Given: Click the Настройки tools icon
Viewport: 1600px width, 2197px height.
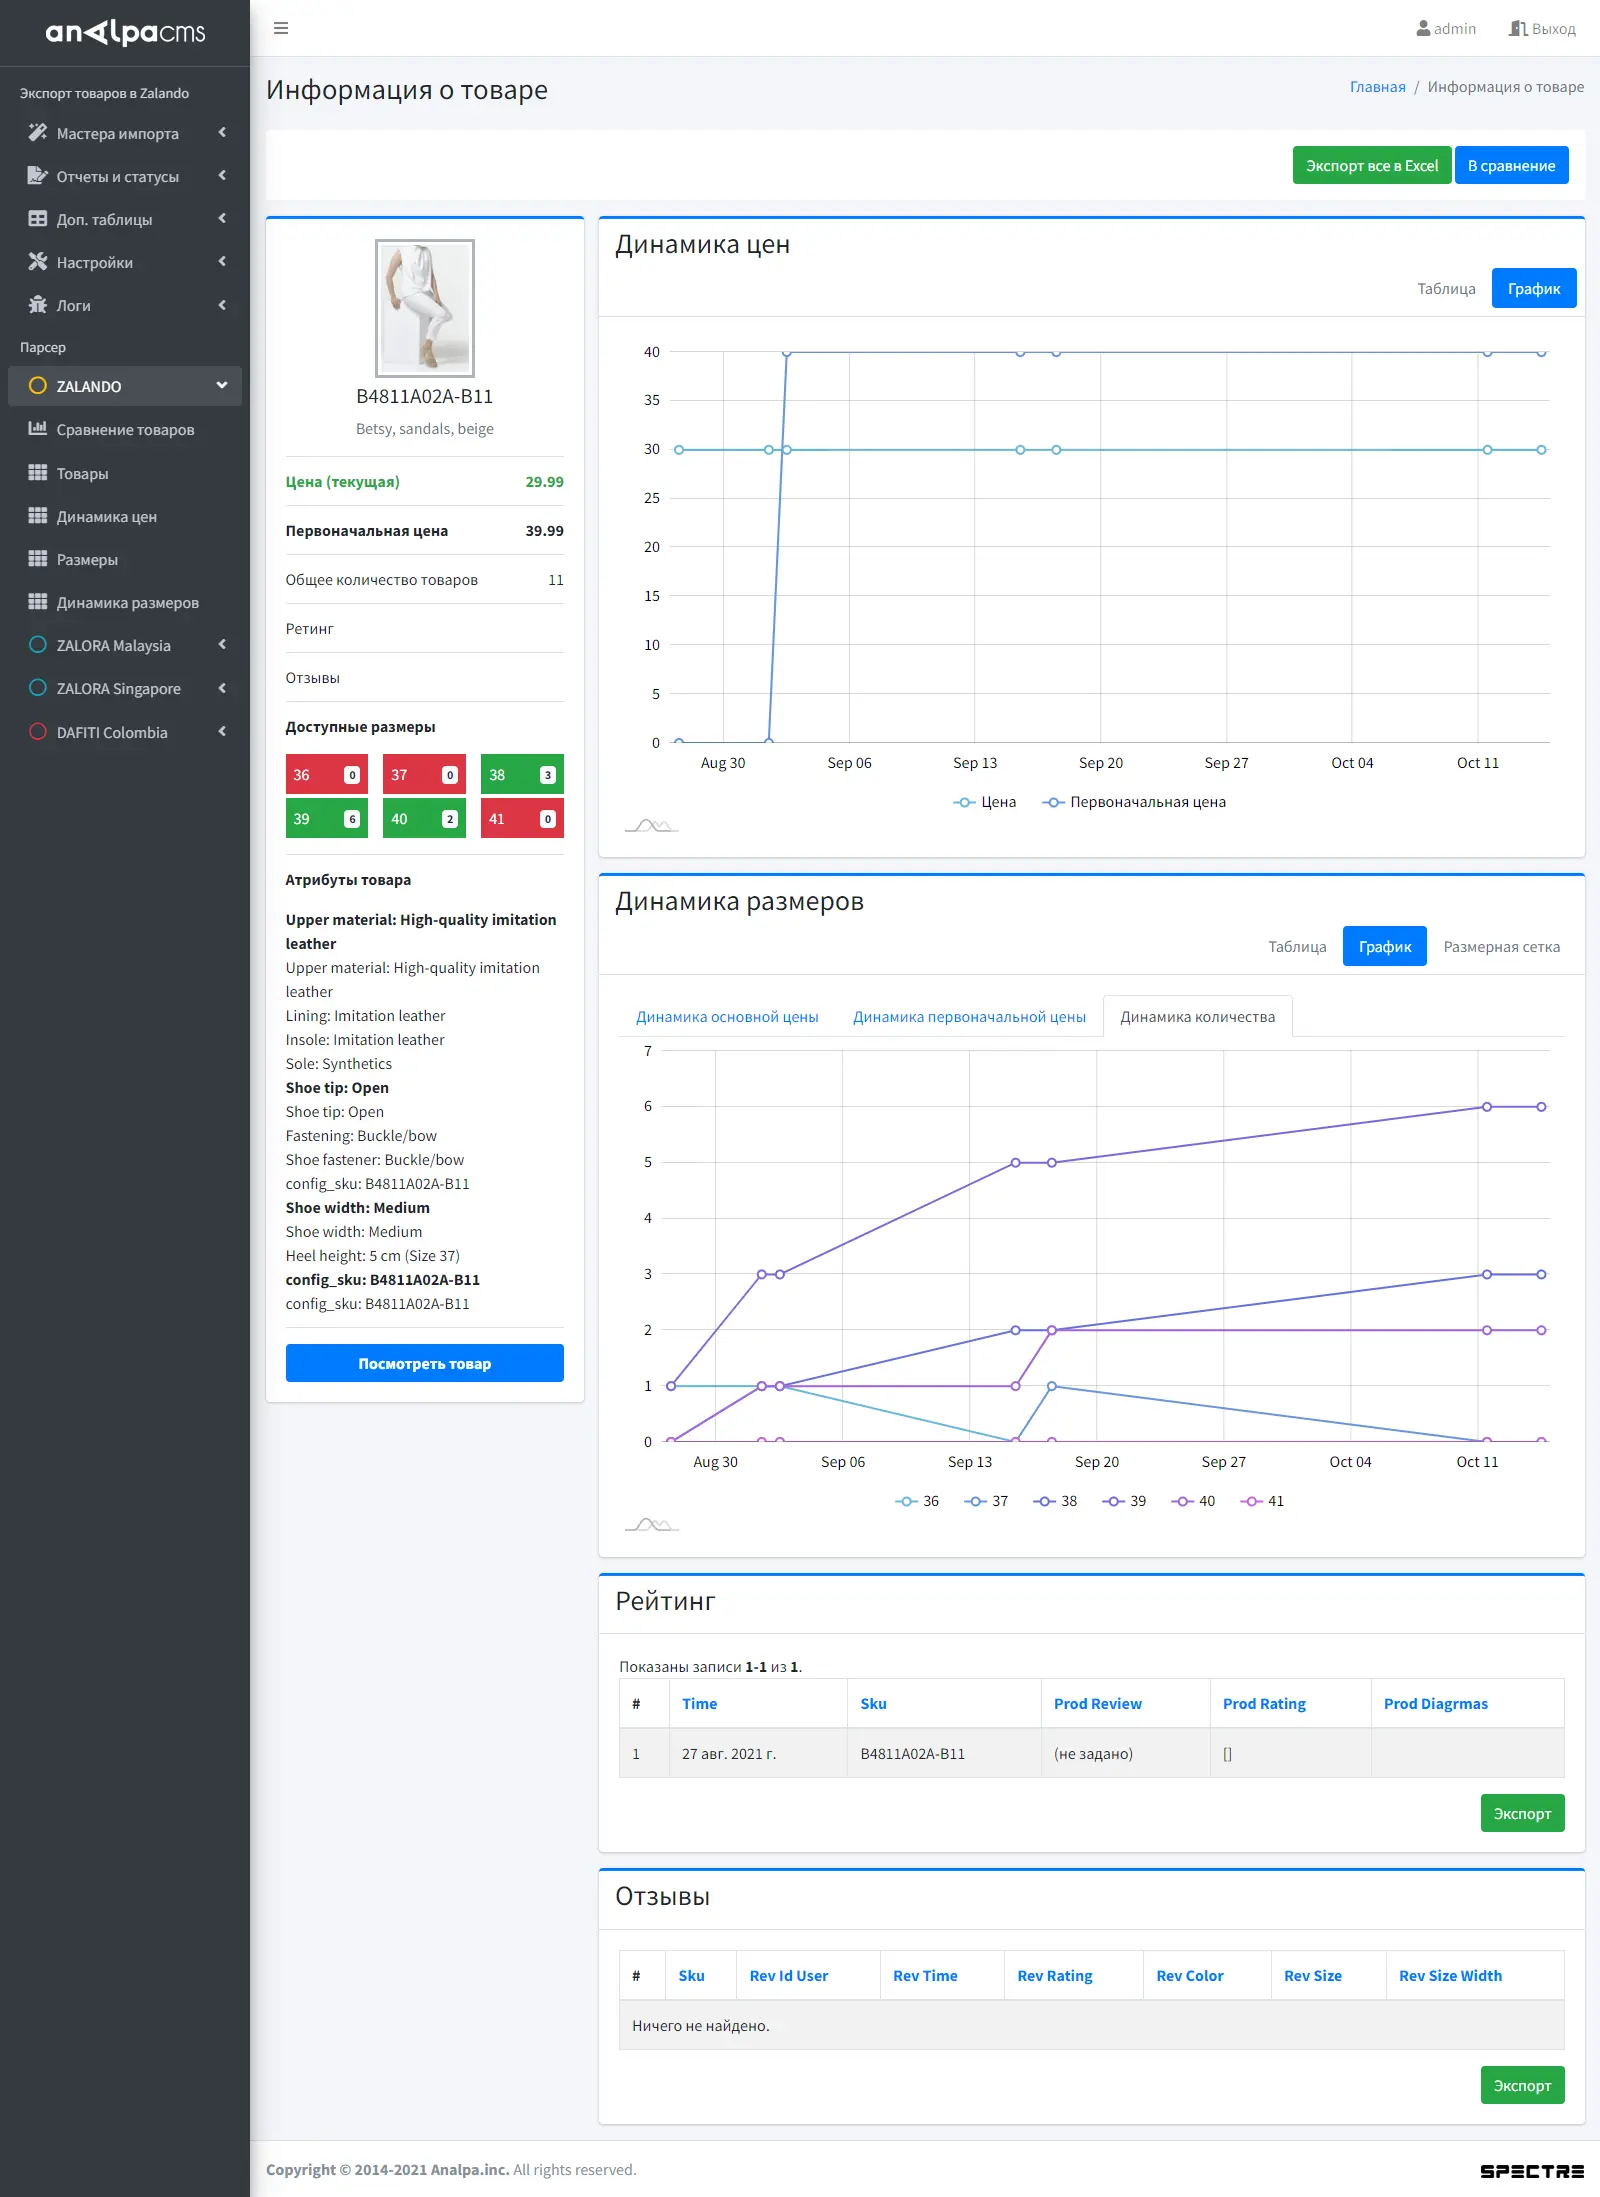Looking at the screenshot, I should [x=38, y=262].
